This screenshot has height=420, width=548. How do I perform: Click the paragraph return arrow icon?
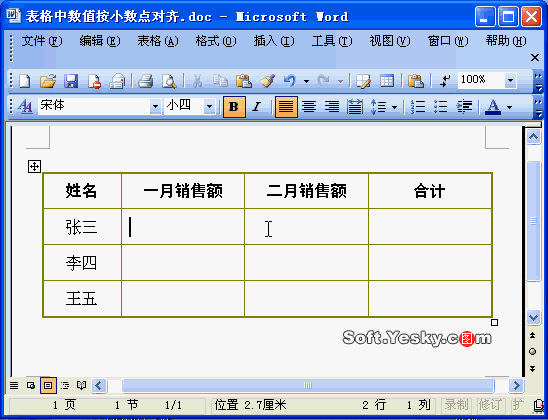click(x=445, y=81)
